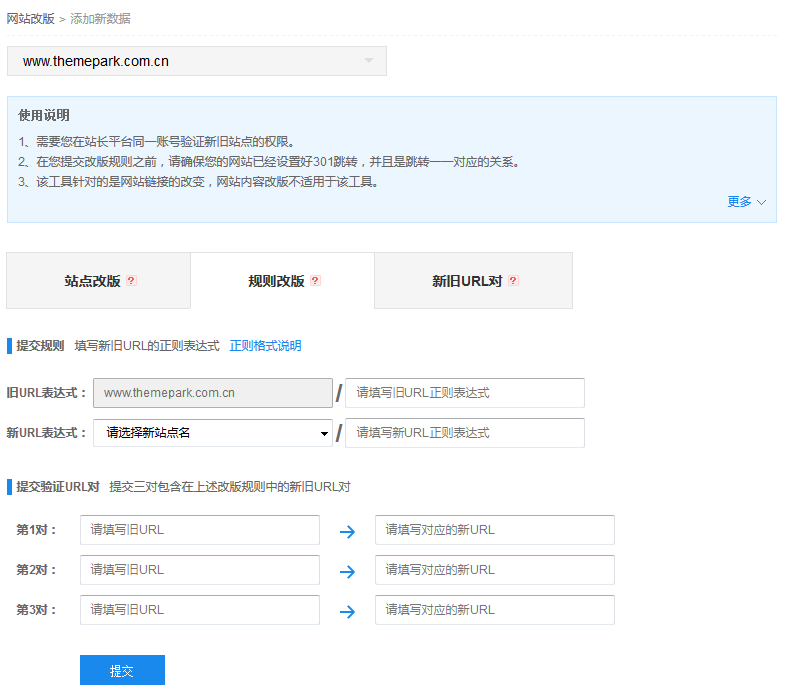Click 第2对 corresponding new URL field
797x694 pixels.
(494, 570)
